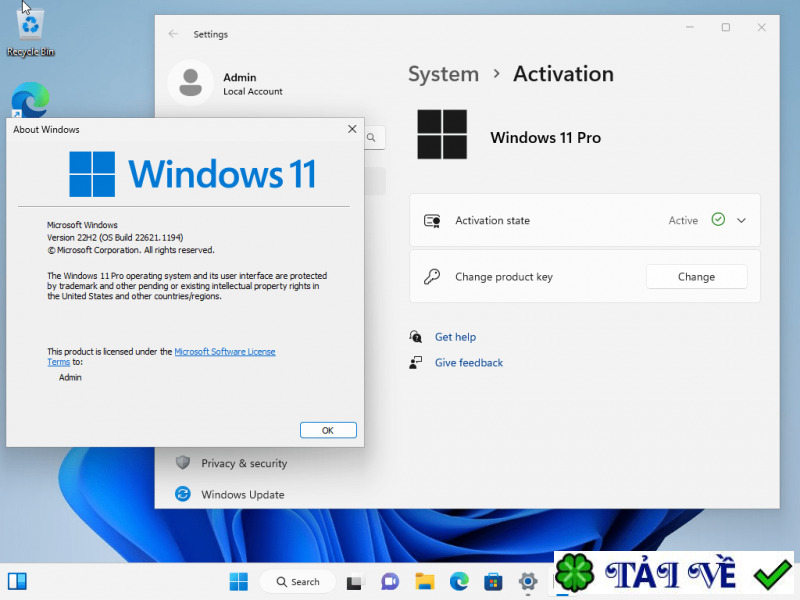The width and height of the screenshot is (800, 600).
Task: Click the Search box in the taskbar
Action: (297, 581)
